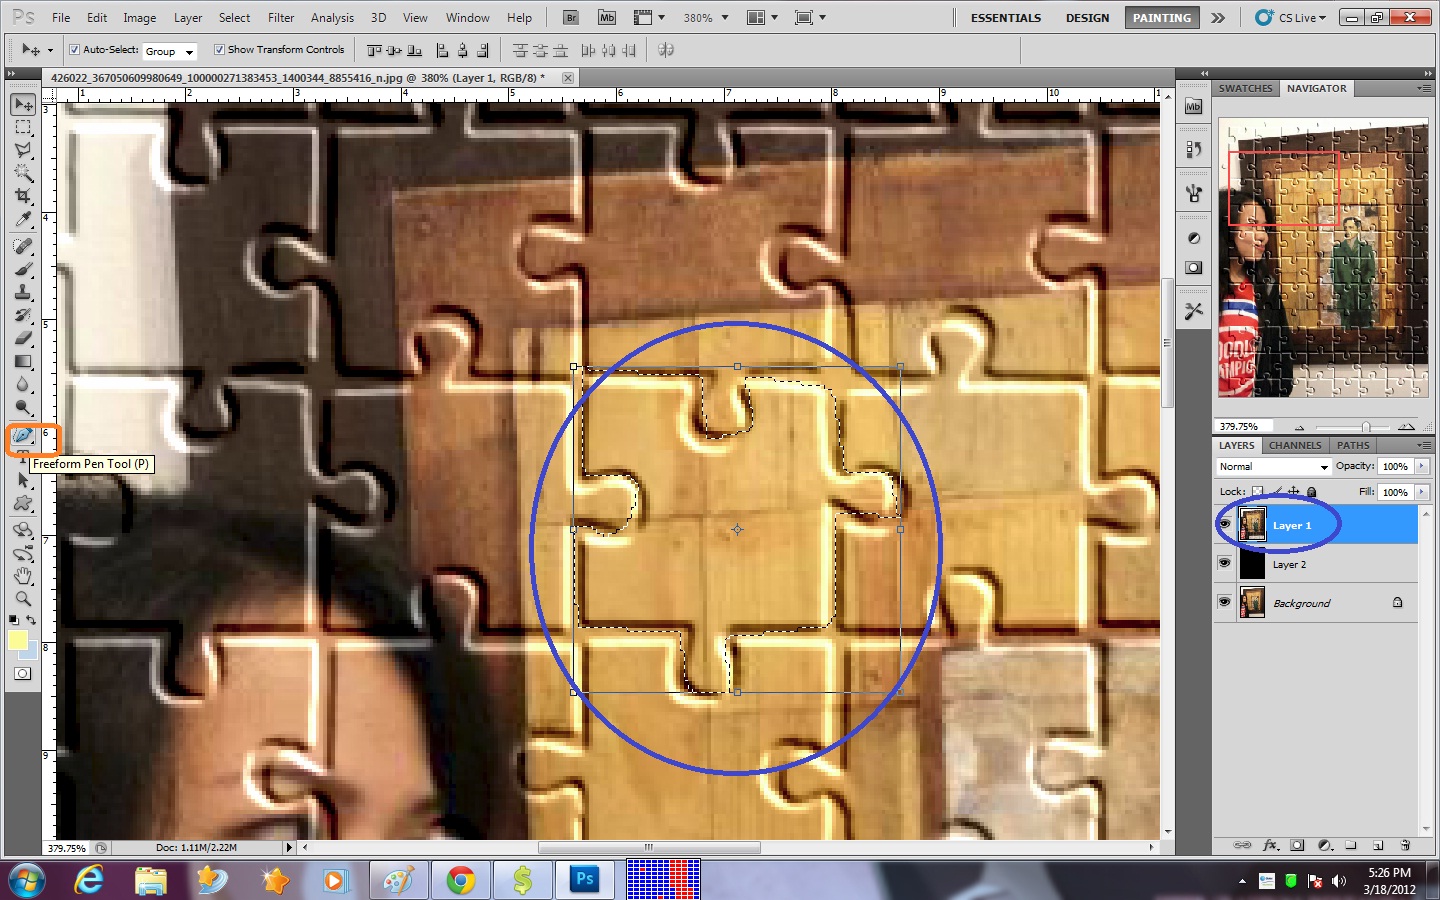The width and height of the screenshot is (1440, 900).
Task: Open the Auto-Select Group dropdown
Action: [170, 51]
